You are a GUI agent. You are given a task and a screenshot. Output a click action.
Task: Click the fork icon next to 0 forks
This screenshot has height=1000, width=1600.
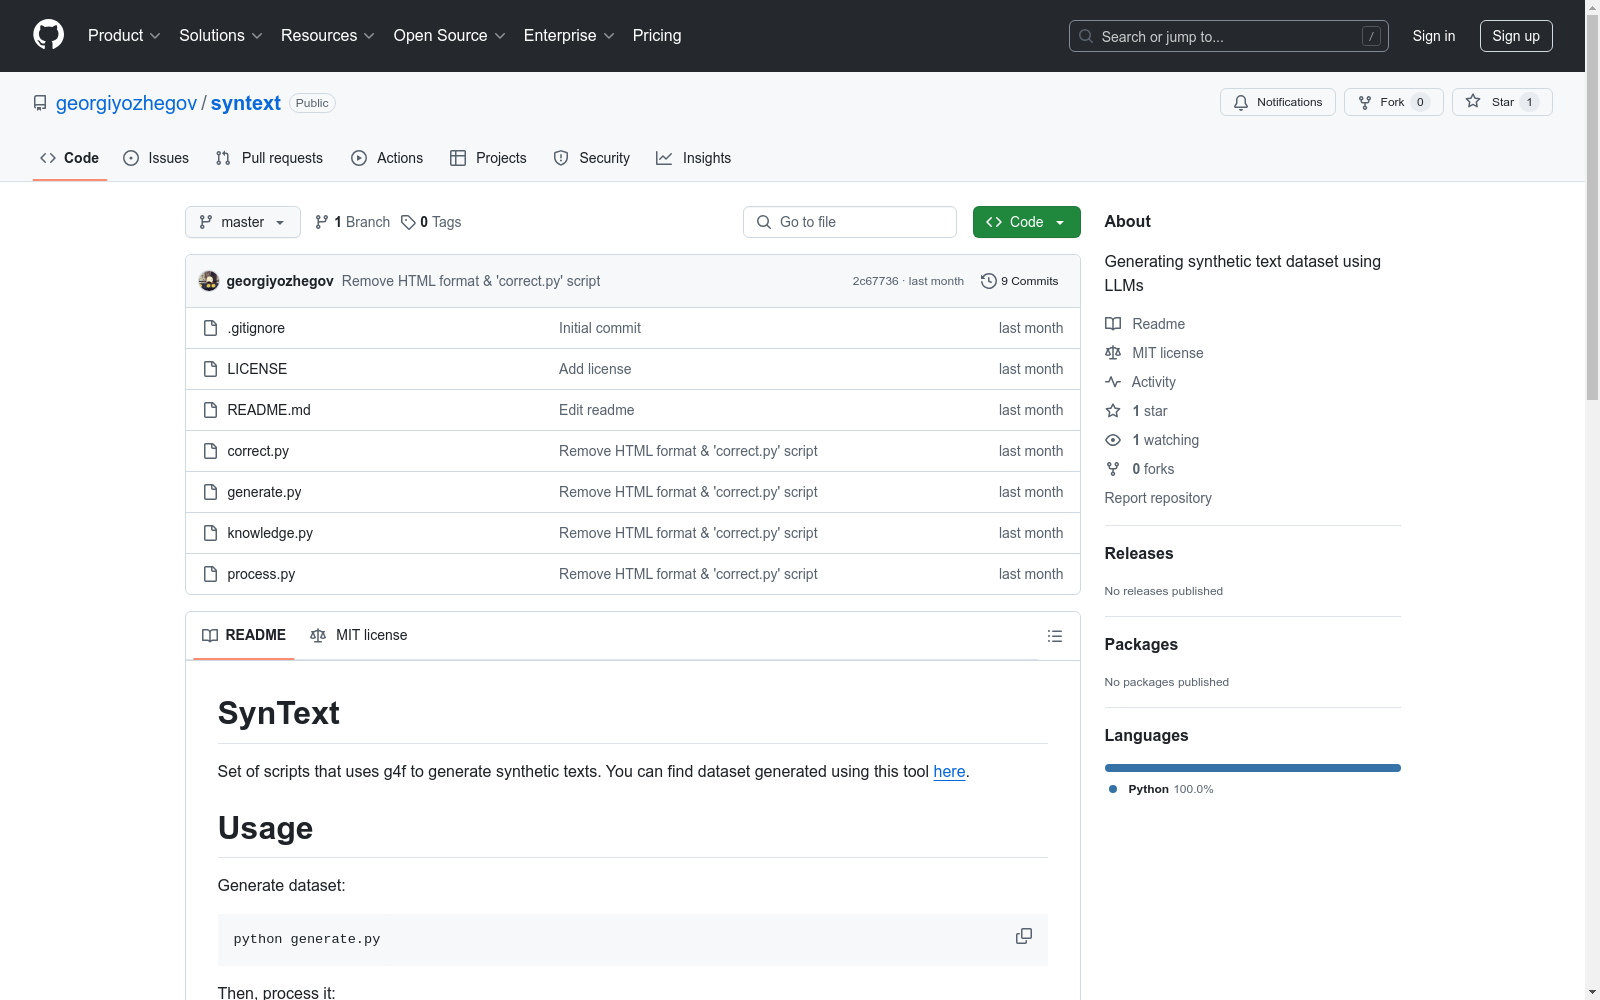click(x=1113, y=469)
